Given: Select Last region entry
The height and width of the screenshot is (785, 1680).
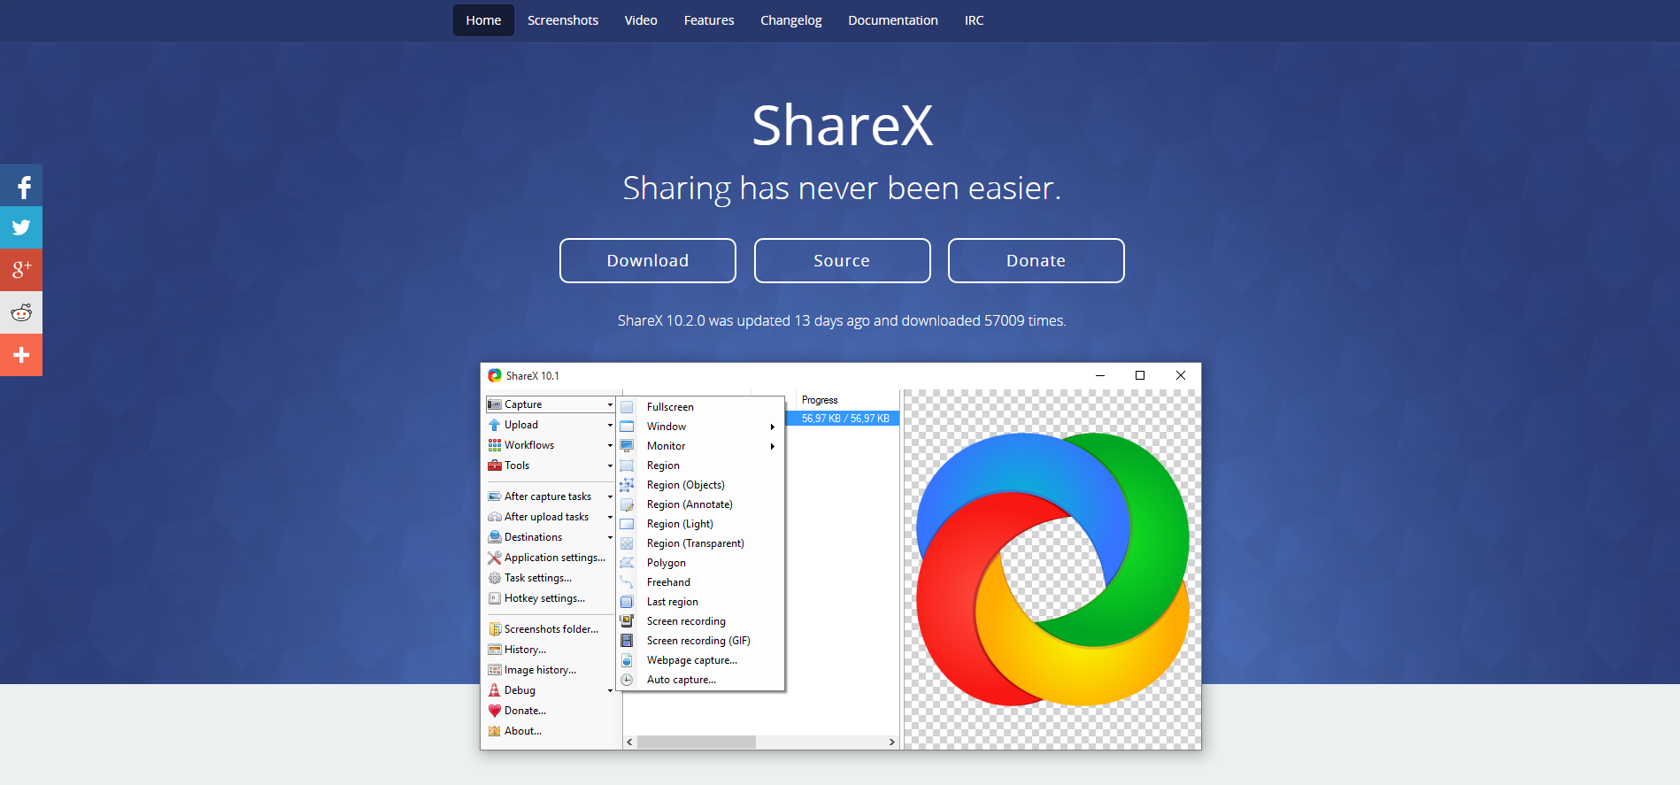Looking at the screenshot, I should 701,602.
